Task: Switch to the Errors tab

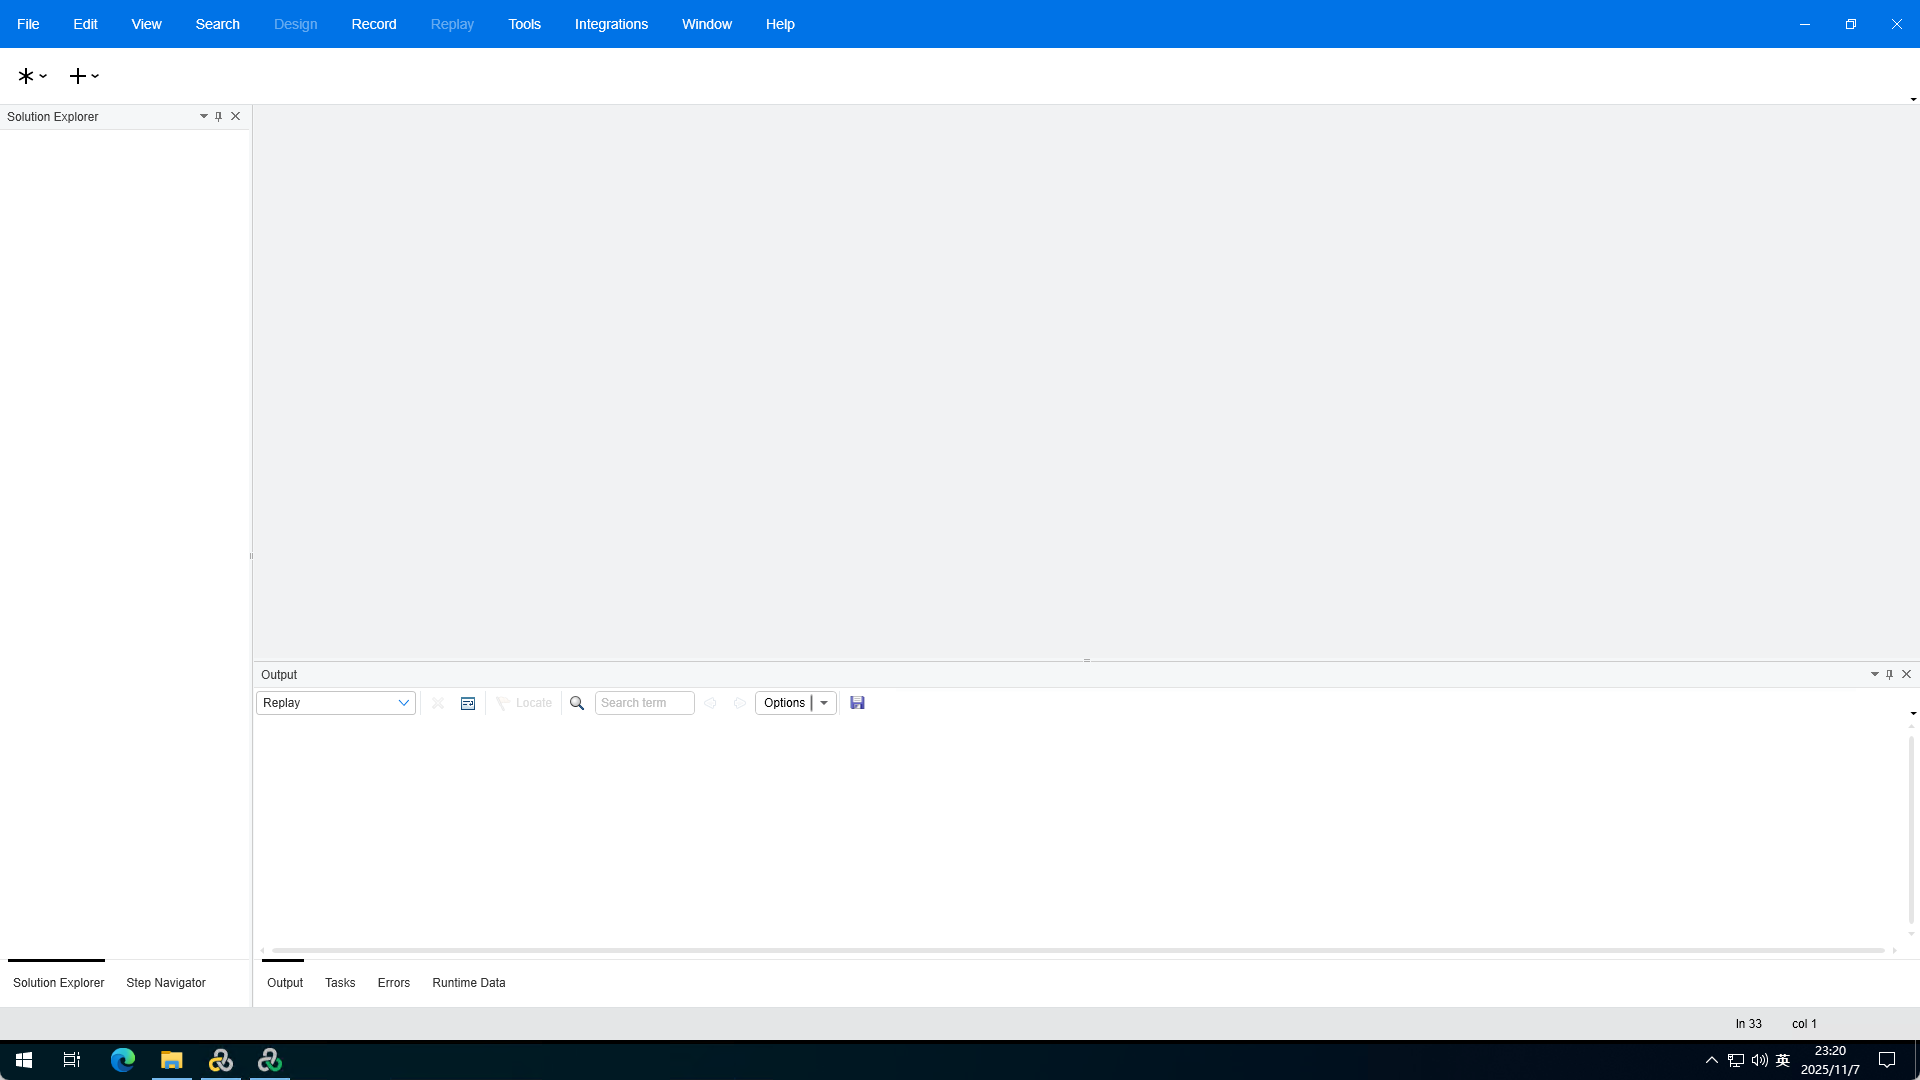Action: click(x=394, y=983)
